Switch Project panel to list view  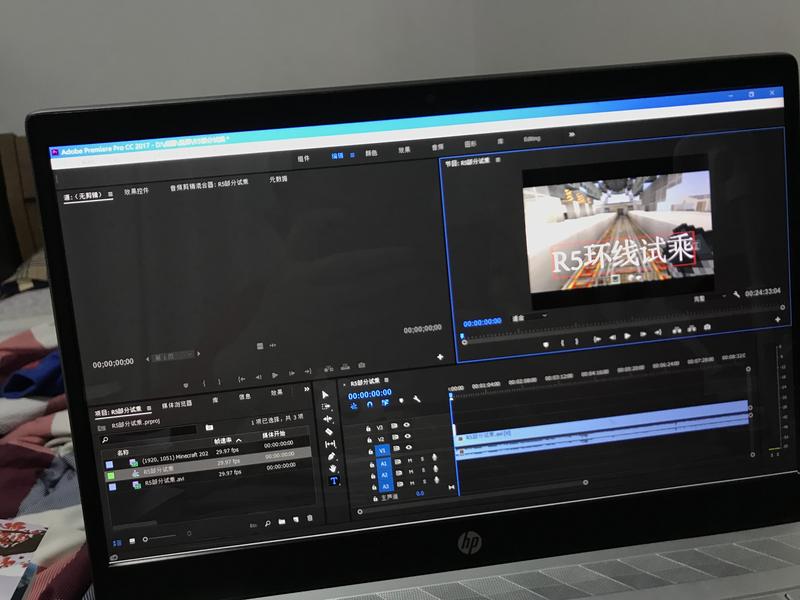[x=117, y=543]
